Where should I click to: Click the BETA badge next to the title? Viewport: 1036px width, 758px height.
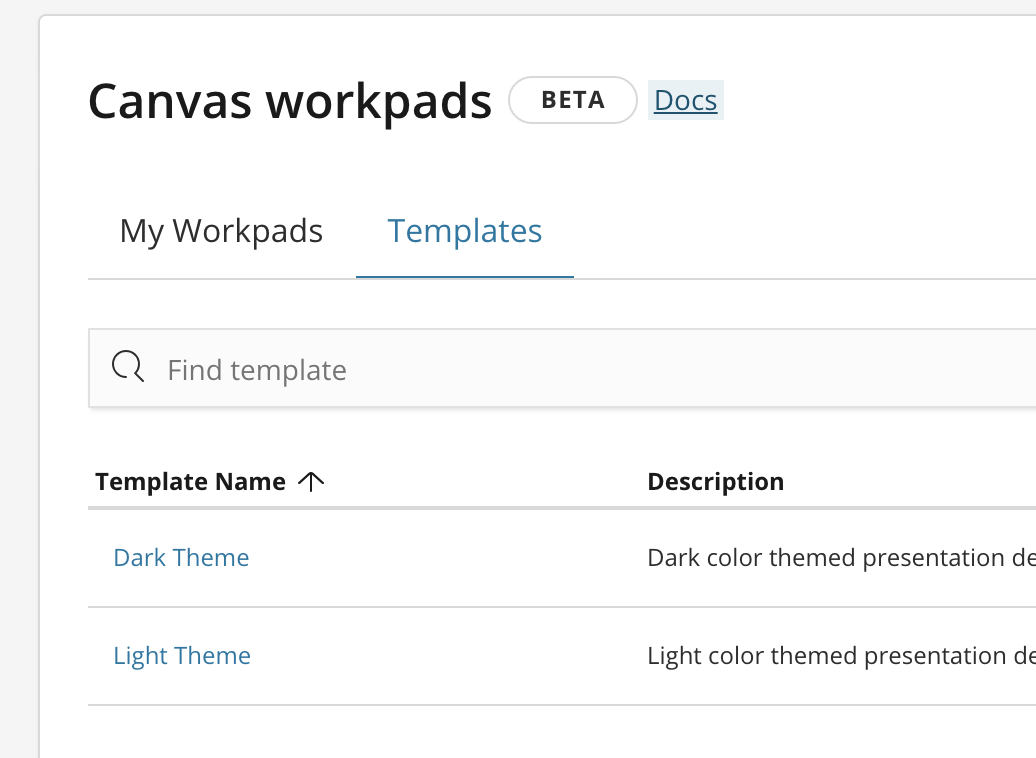572,100
